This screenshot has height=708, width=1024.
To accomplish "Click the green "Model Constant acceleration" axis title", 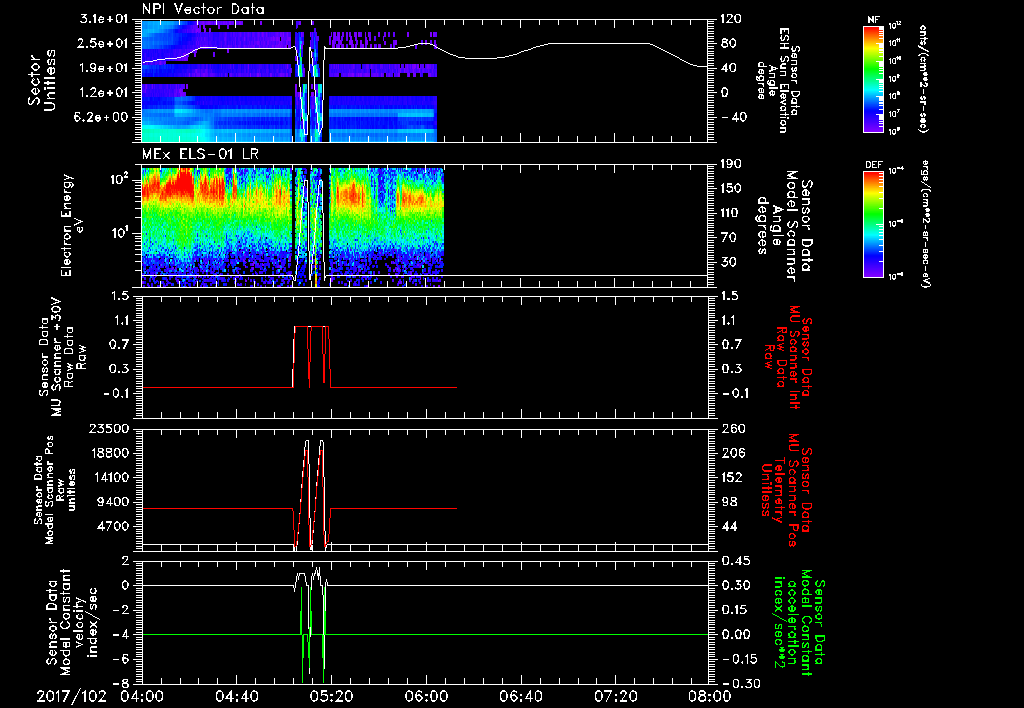I will (798, 624).
